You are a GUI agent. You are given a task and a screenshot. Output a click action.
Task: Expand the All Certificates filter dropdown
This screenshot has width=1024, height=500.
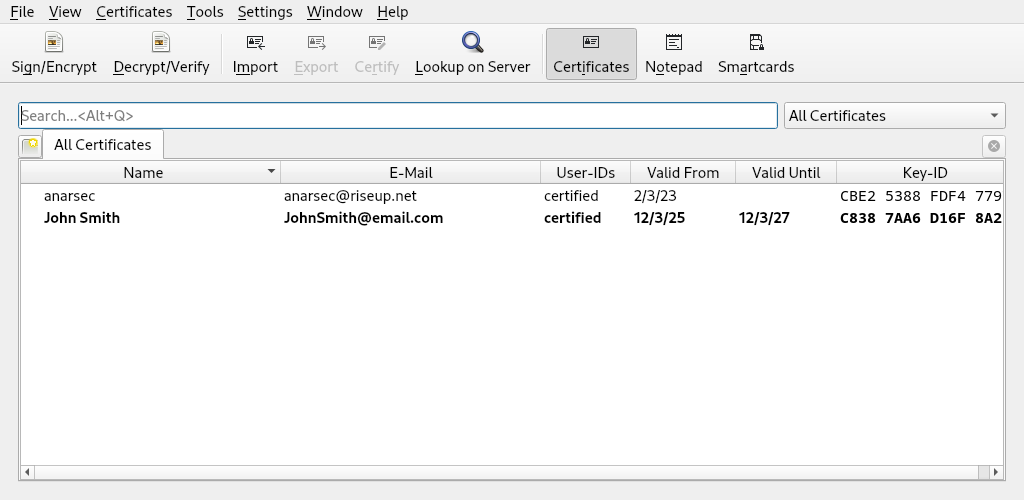tap(894, 116)
